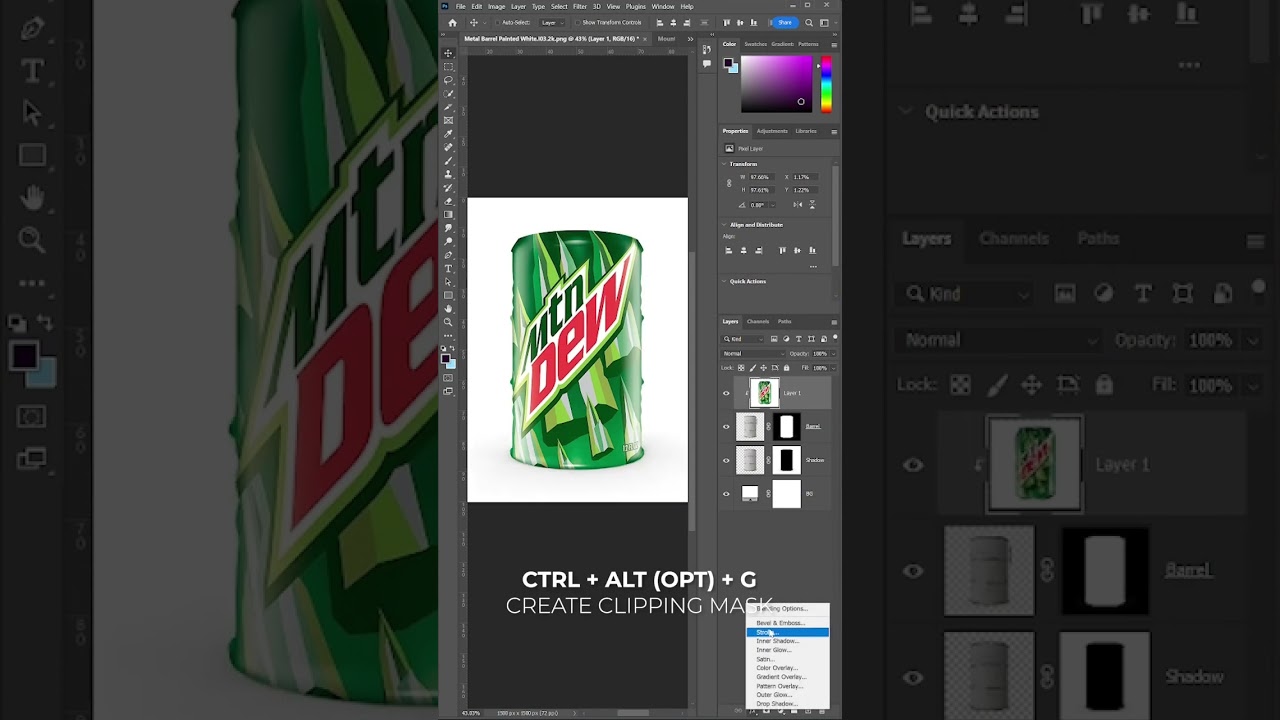Open the Comments panel icon
The height and width of the screenshot is (720, 1280).
tap(706, 63)
